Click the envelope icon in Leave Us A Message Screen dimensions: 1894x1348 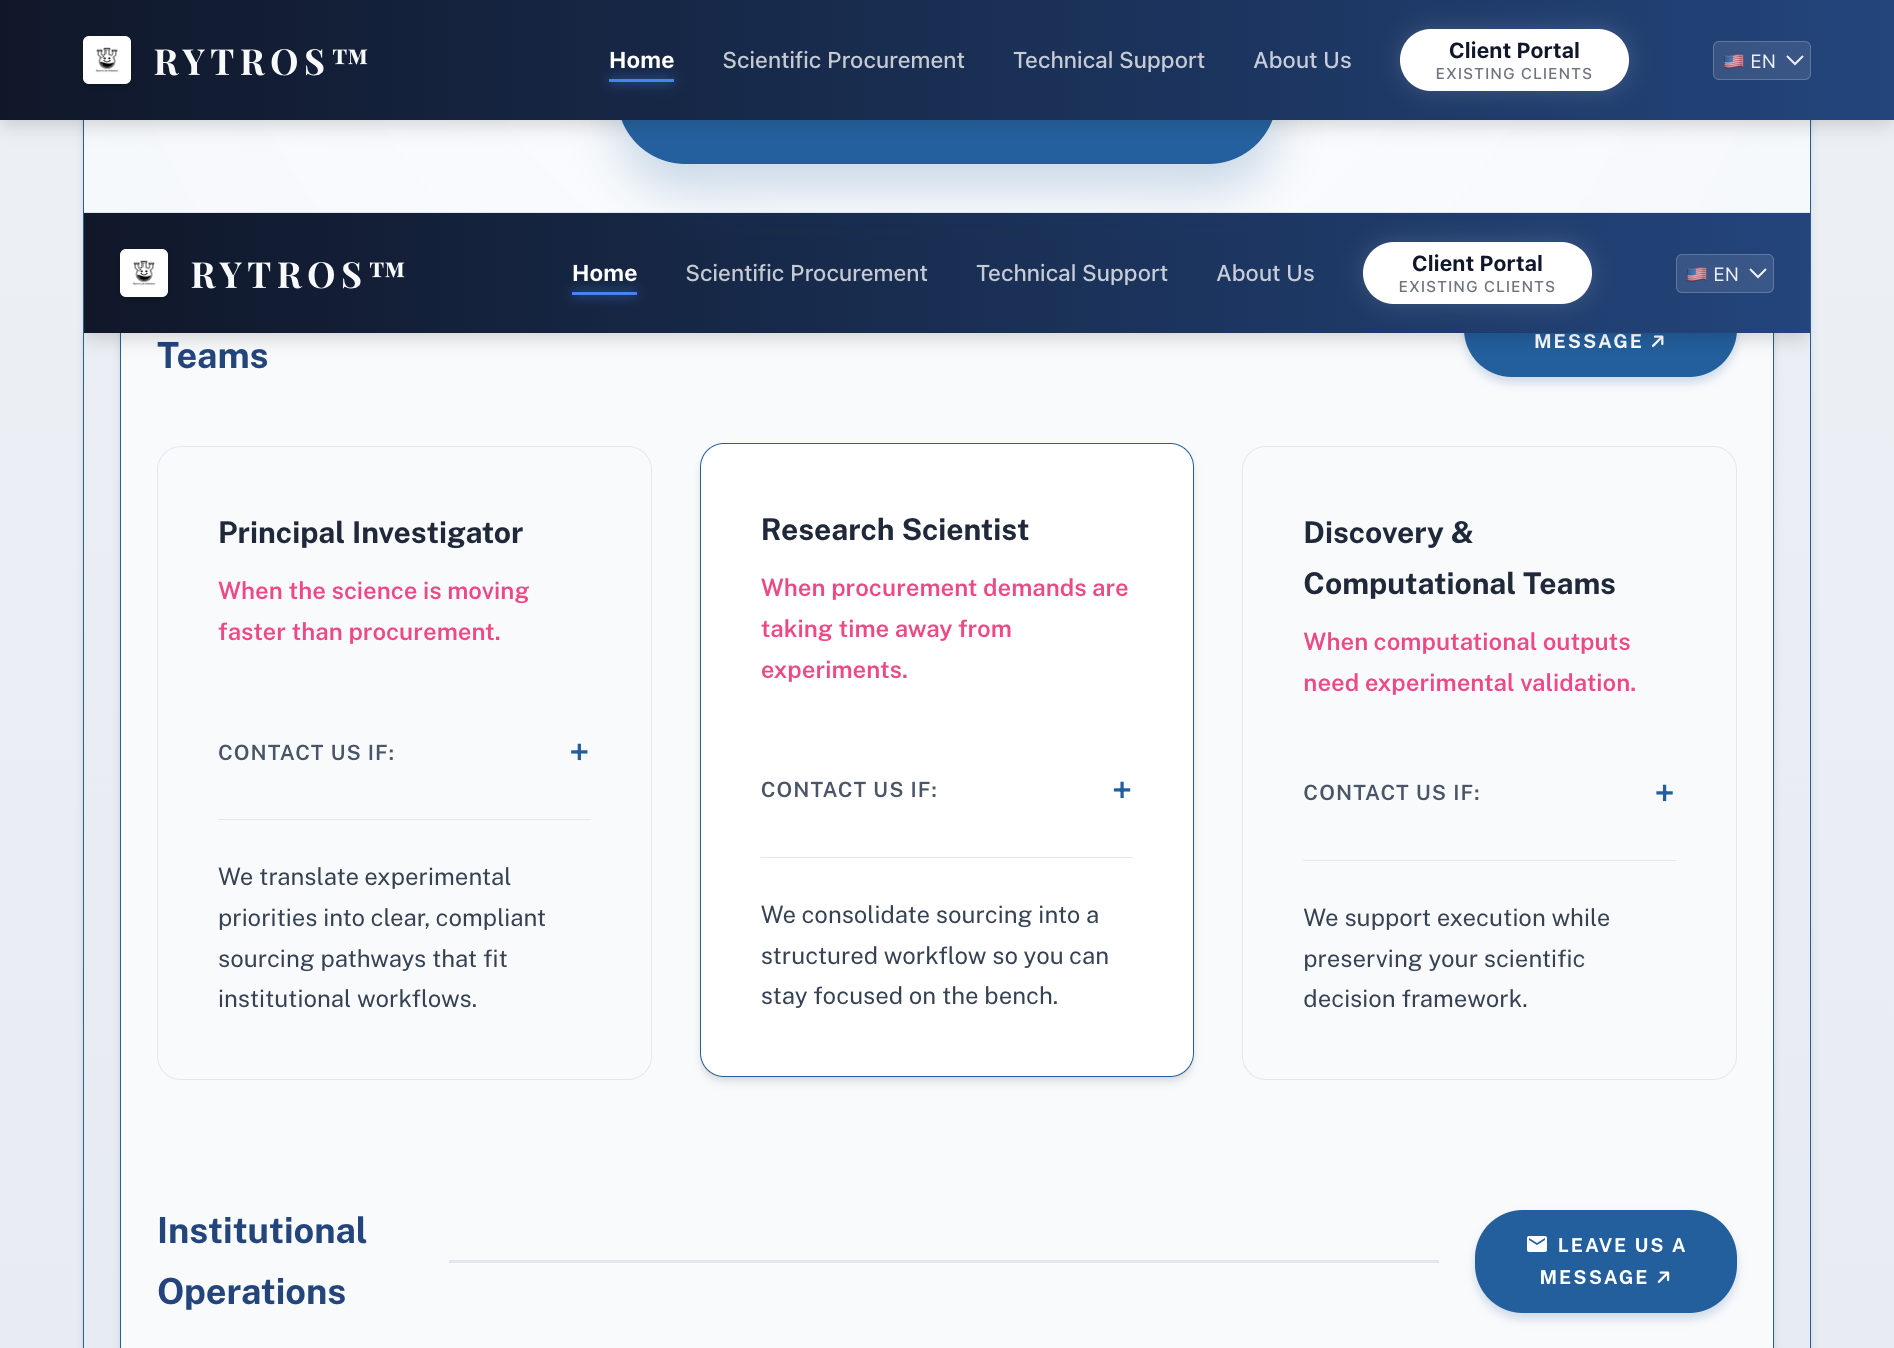(1537, 1244)
